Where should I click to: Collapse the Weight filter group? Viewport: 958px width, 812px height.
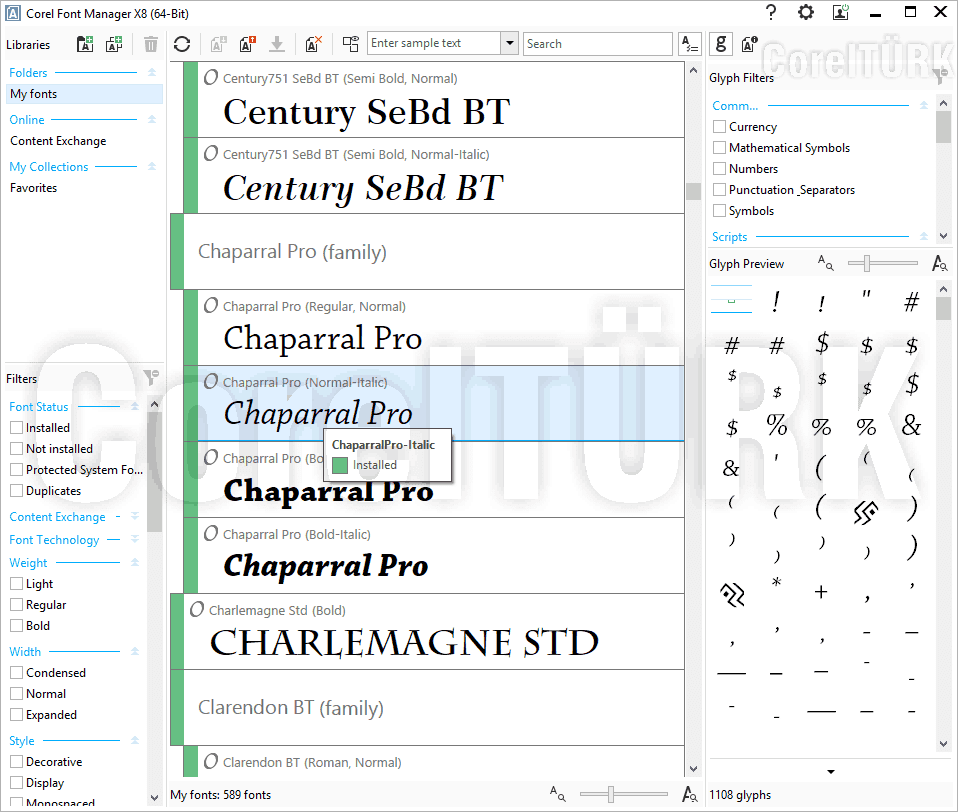tap(135, 562)
